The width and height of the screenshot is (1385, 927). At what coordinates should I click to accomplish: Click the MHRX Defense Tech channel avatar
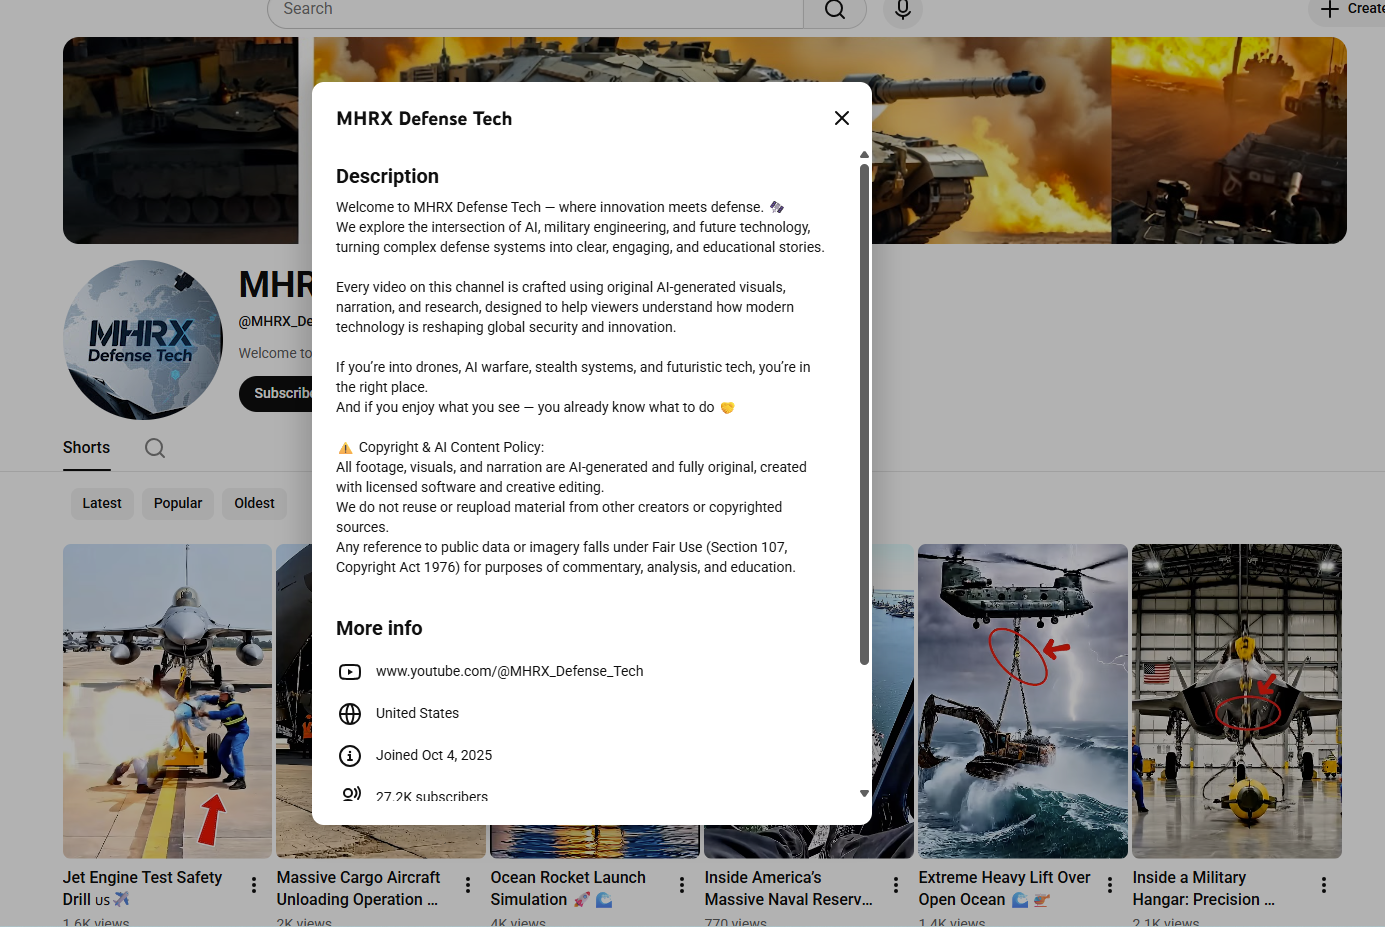click(142, 339)
